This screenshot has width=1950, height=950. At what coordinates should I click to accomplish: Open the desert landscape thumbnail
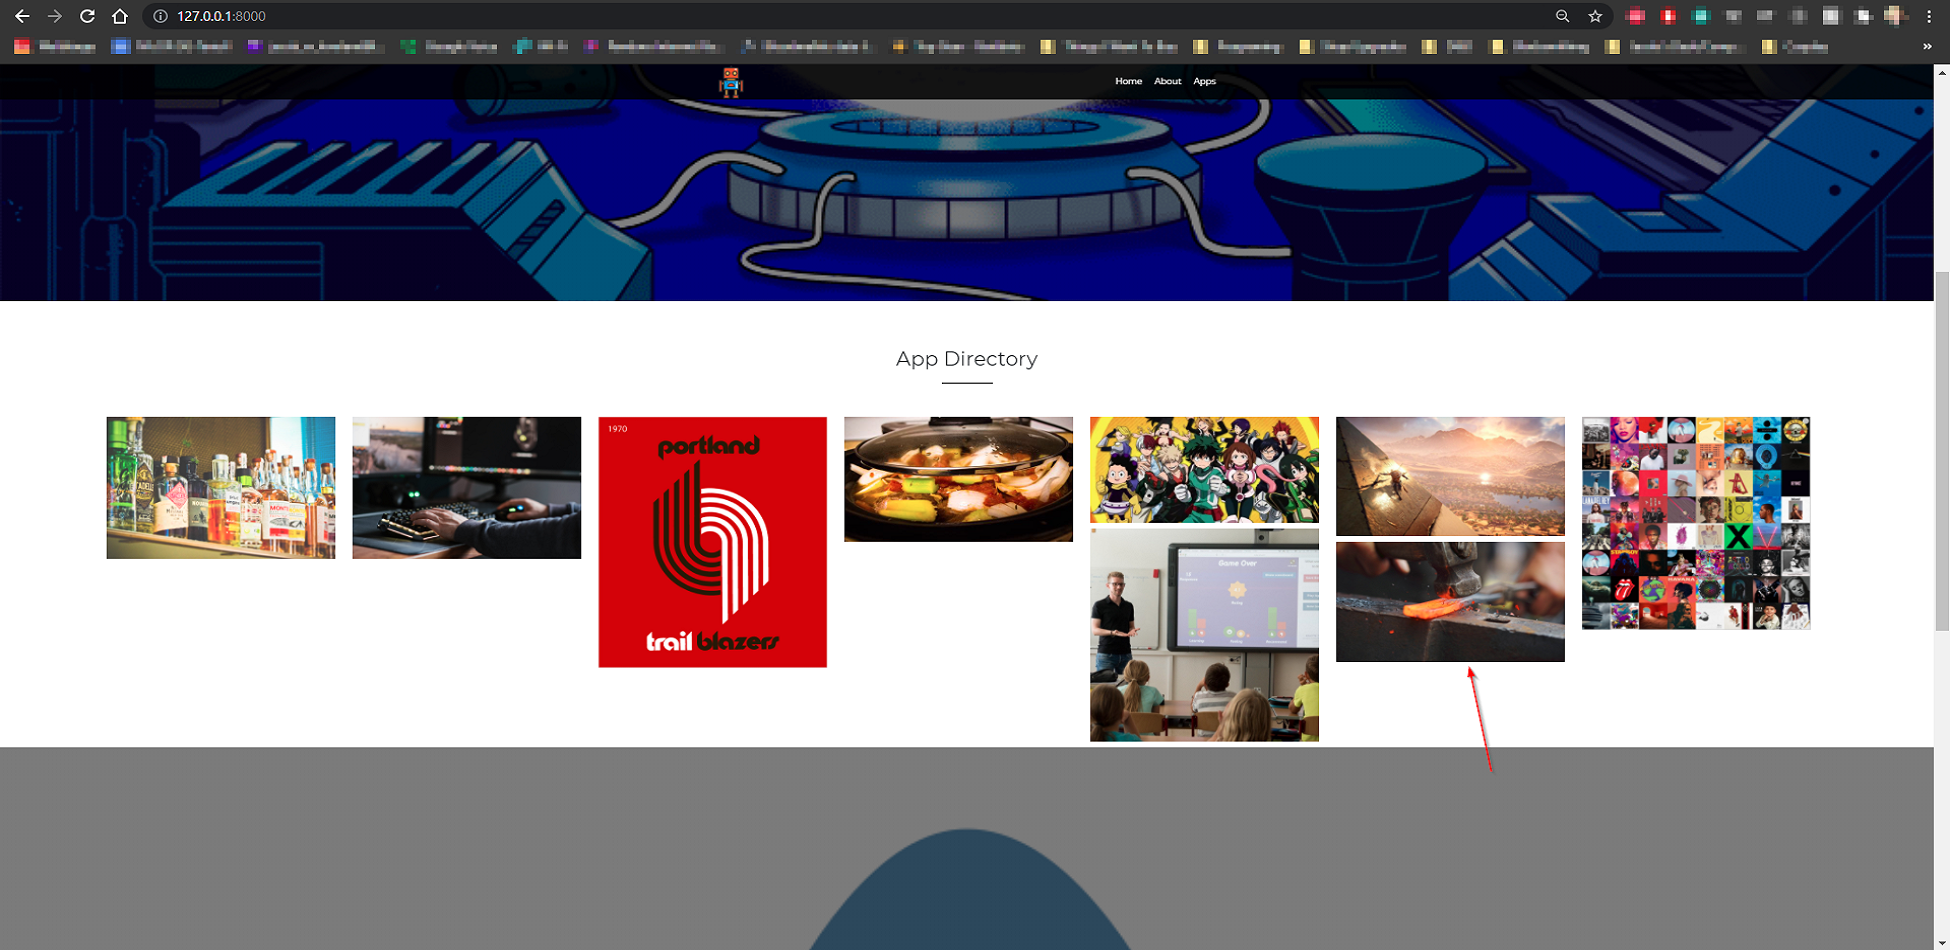[x=1450, y=476]
